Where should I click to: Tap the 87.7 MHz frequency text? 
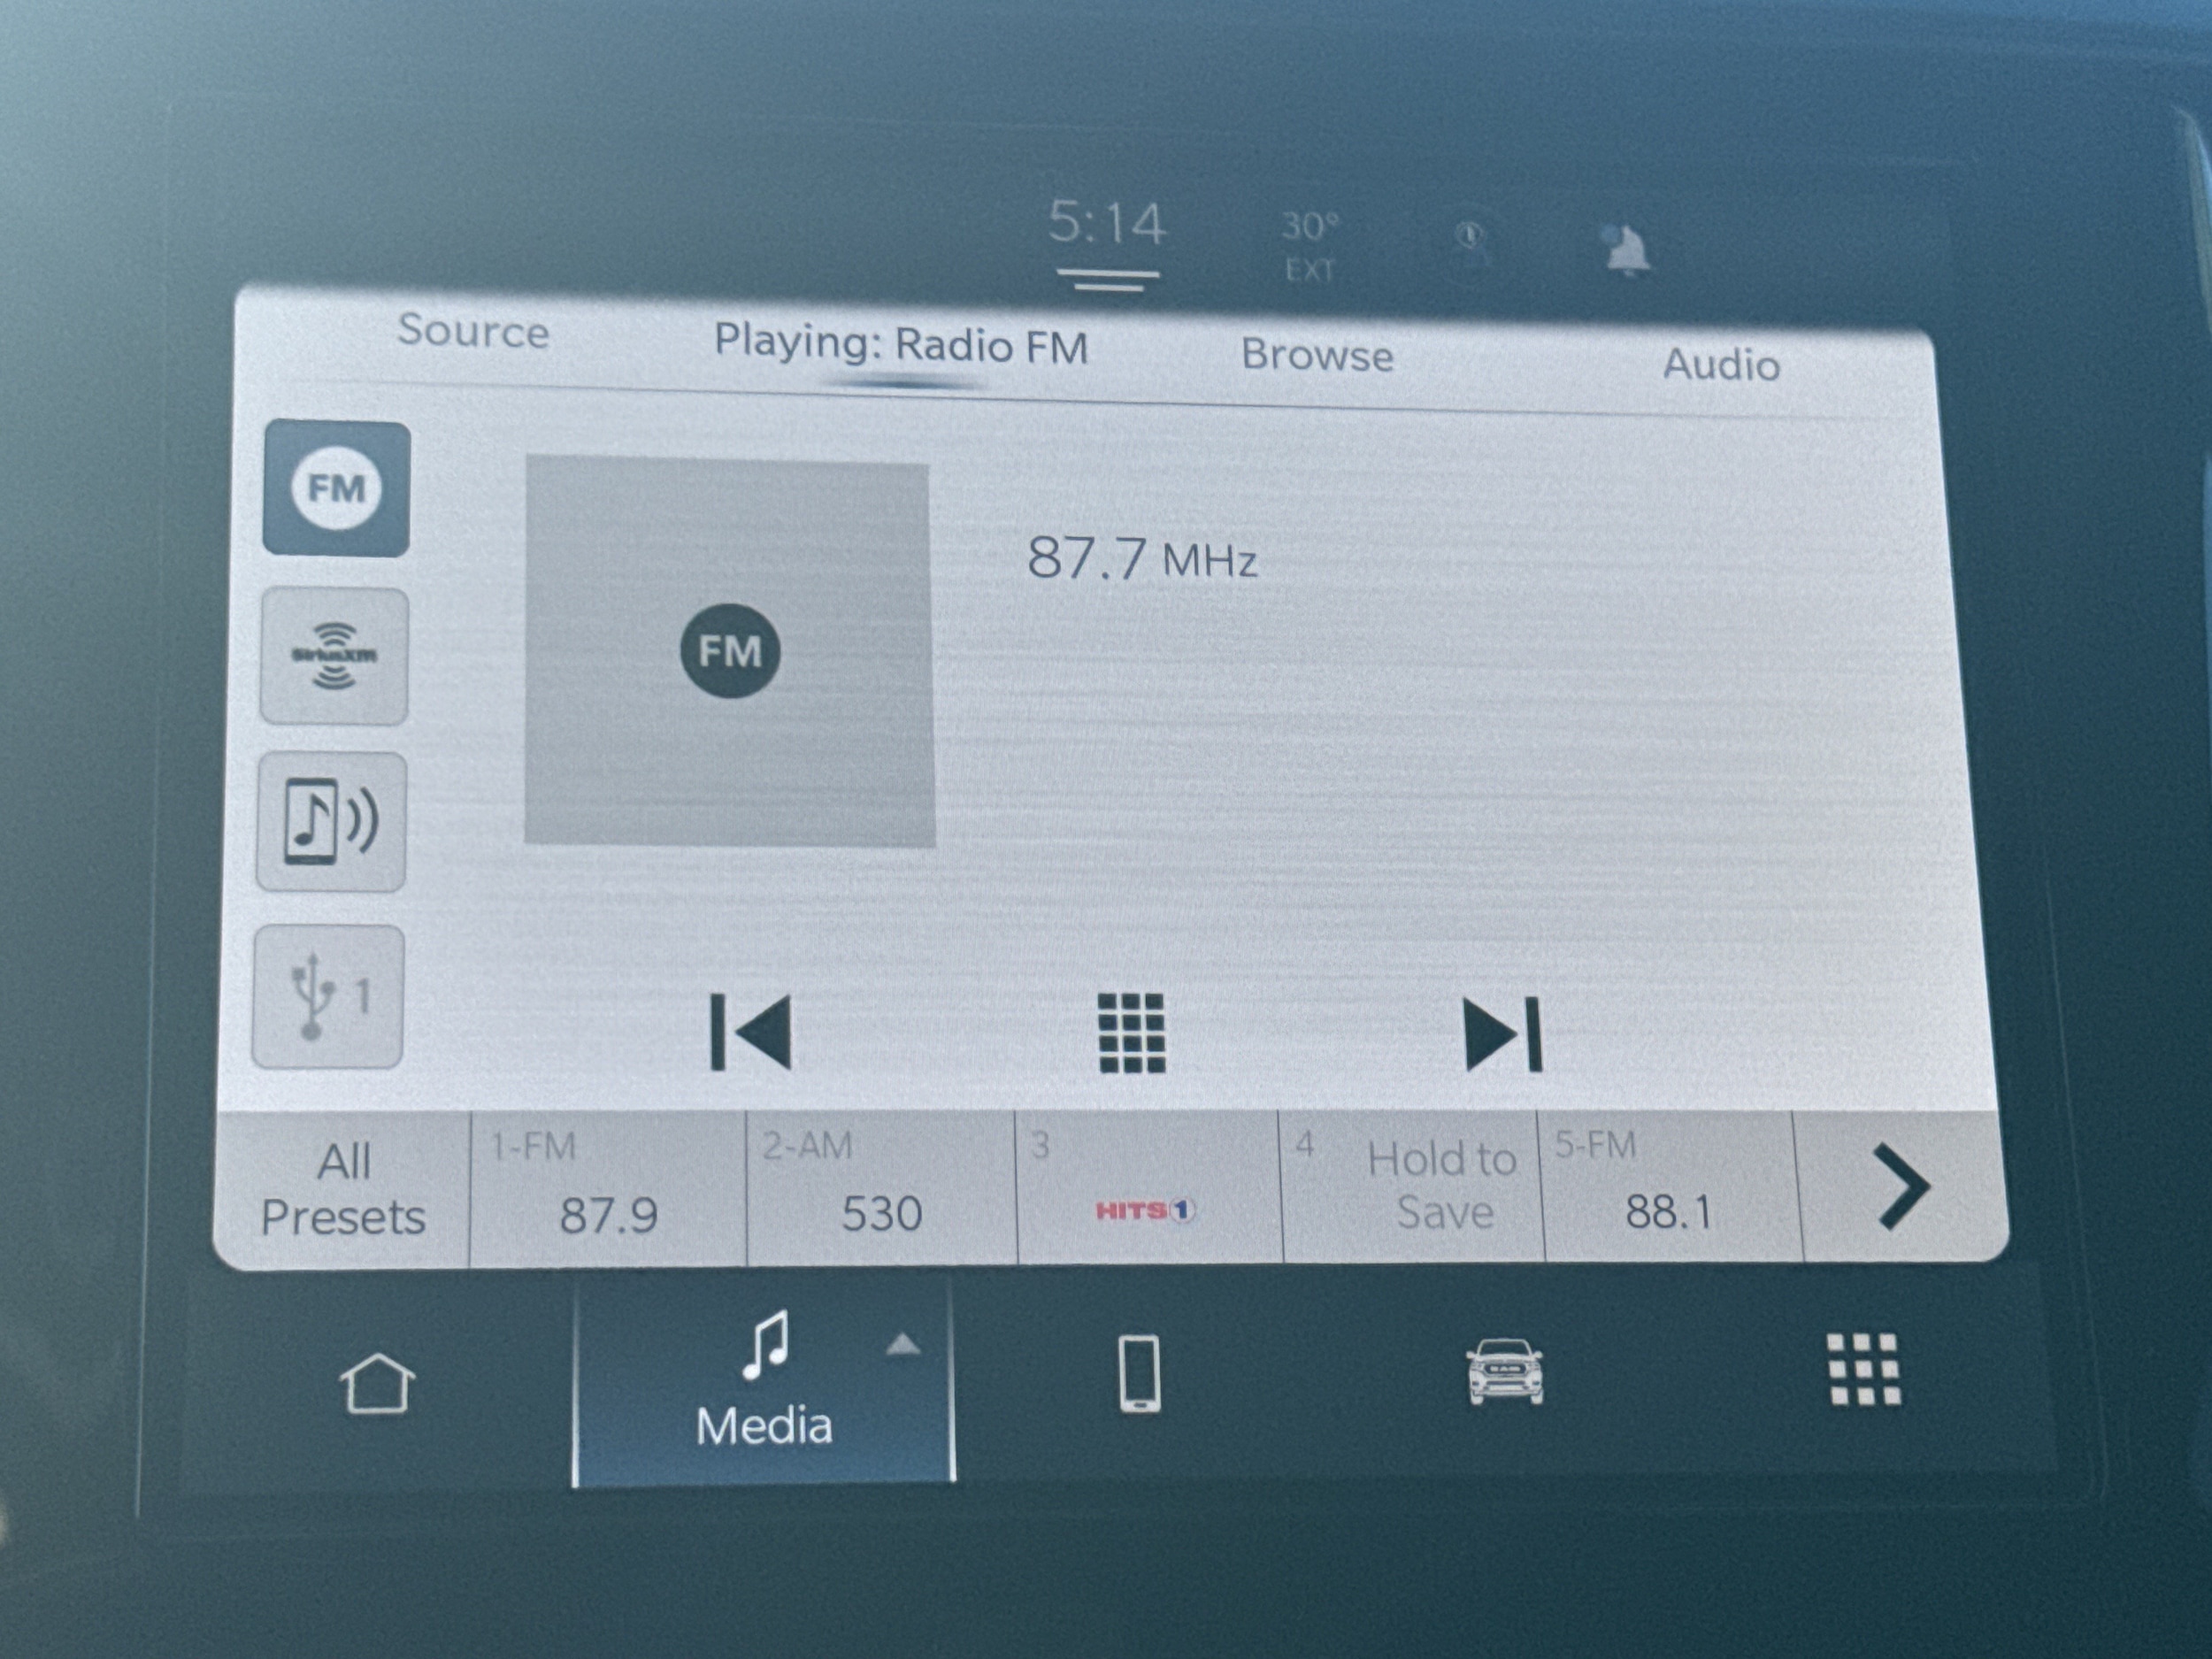[1142, 558]
